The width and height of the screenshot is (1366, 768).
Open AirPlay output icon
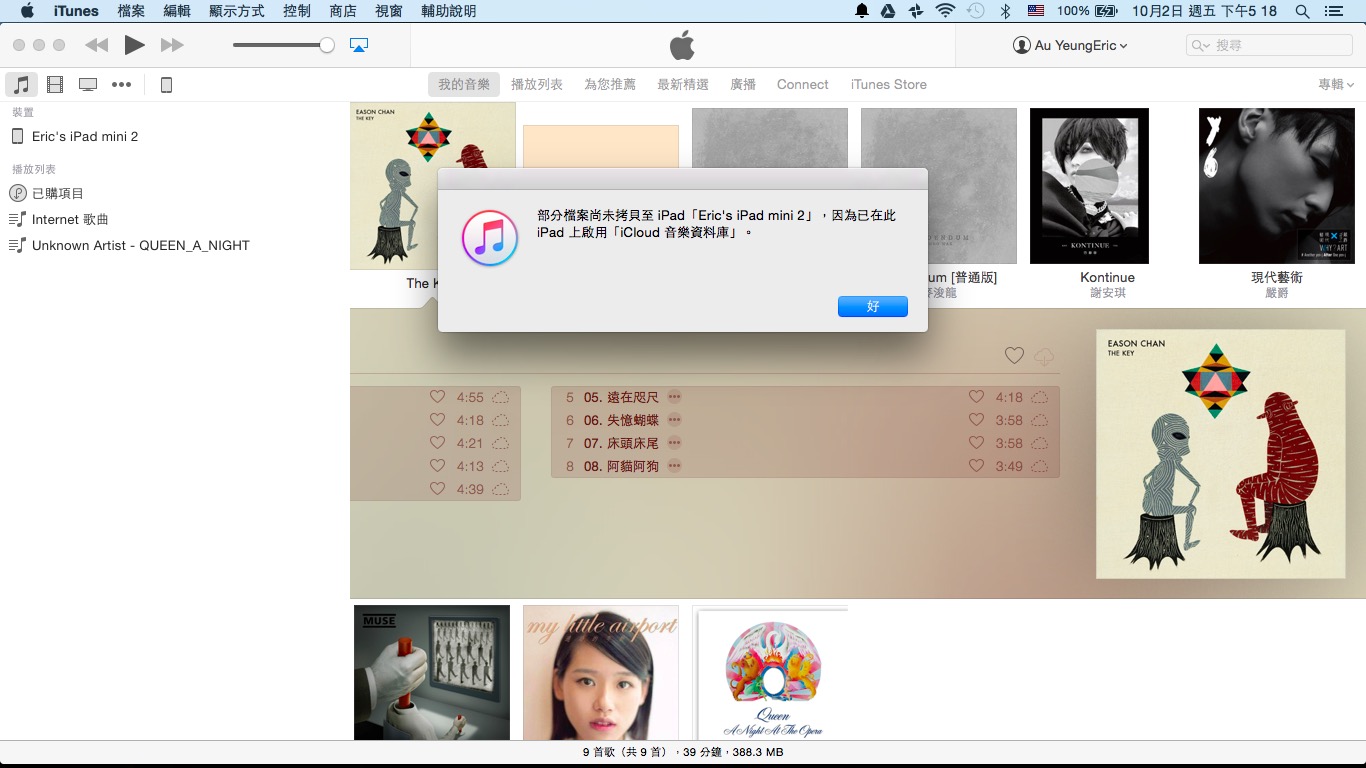tap(359, 45)
